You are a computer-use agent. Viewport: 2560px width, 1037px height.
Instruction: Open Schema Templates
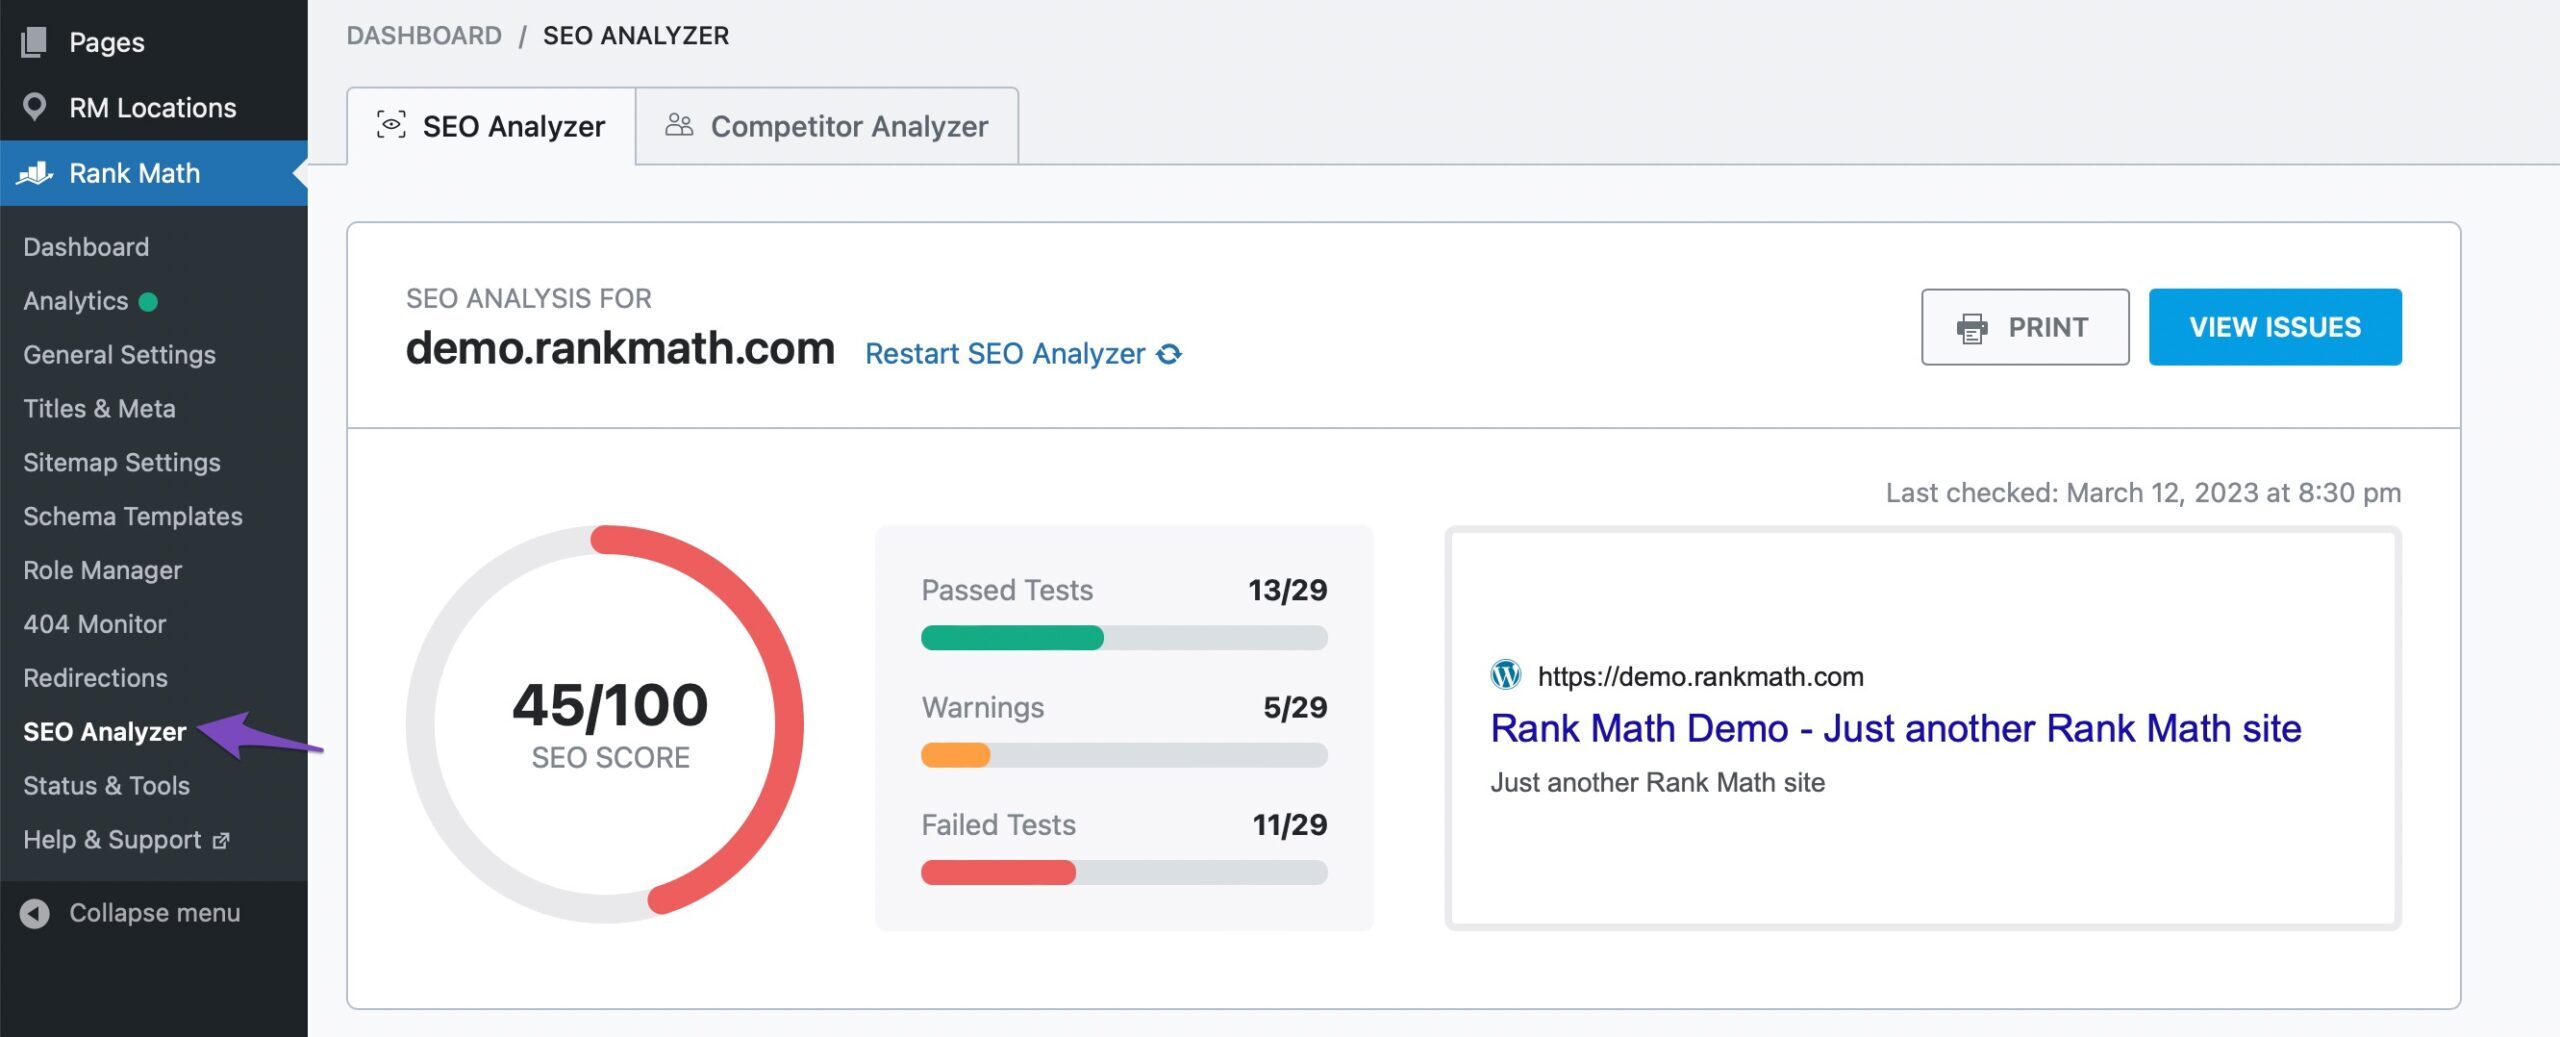click(x=133, y=517)
